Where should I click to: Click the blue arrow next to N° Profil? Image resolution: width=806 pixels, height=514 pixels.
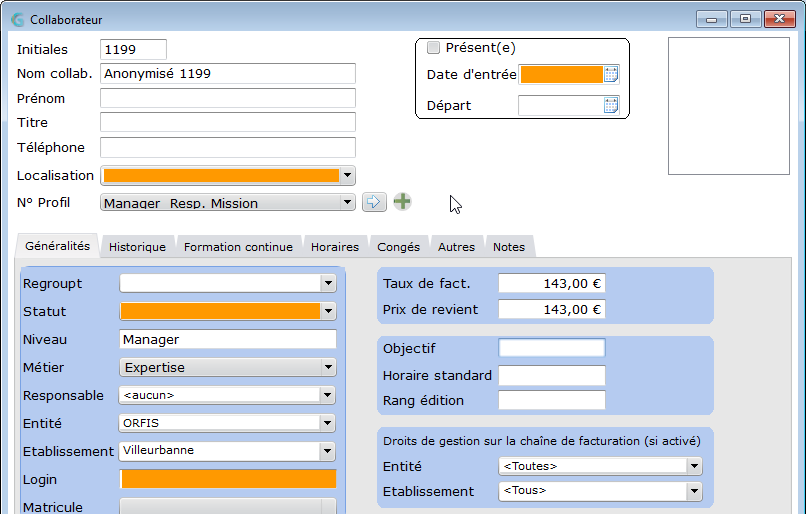pyautogui.click(x=374, y=201)
